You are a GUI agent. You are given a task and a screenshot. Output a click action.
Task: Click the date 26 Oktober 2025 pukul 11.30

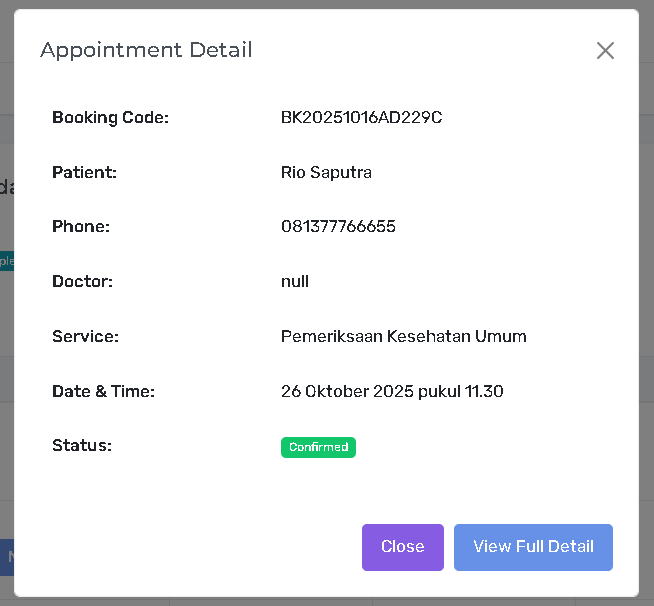(x=392, y=391)
